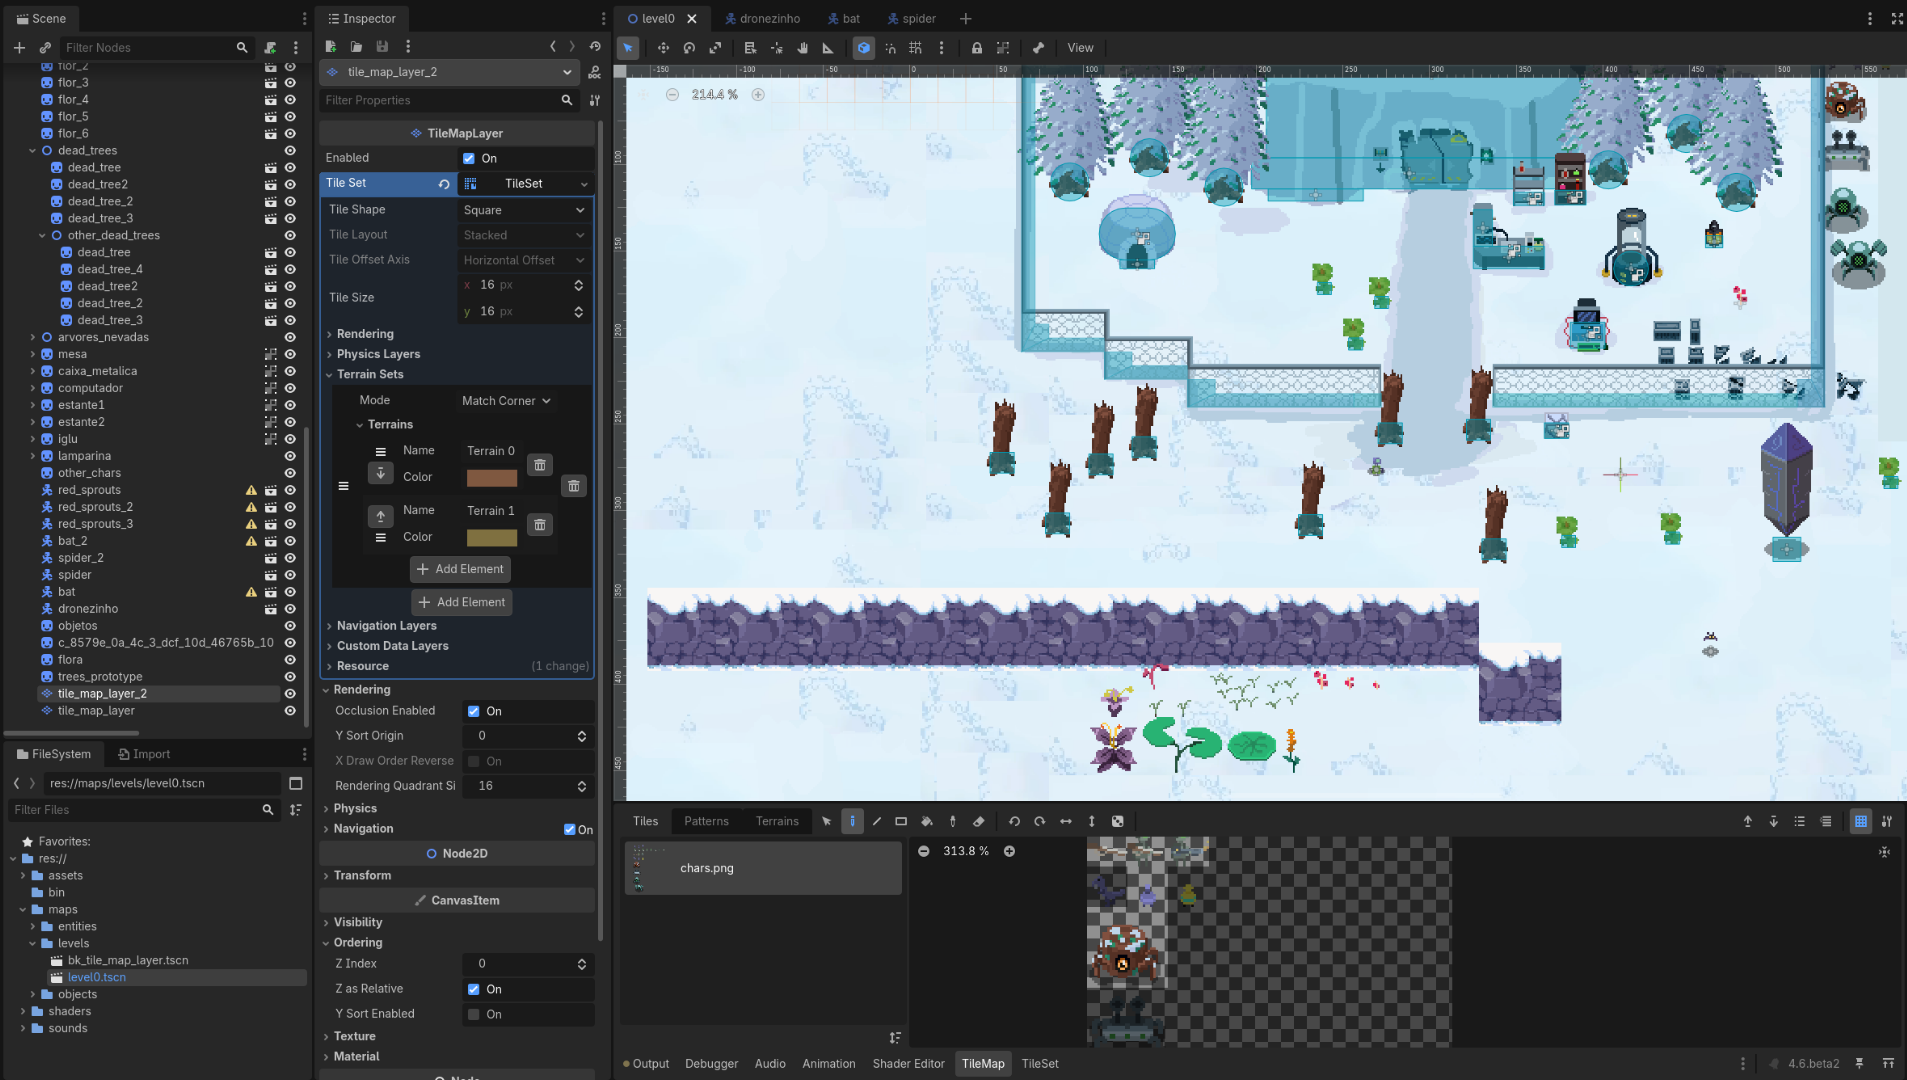Choose the Pan hand tool

pos(802,48)
